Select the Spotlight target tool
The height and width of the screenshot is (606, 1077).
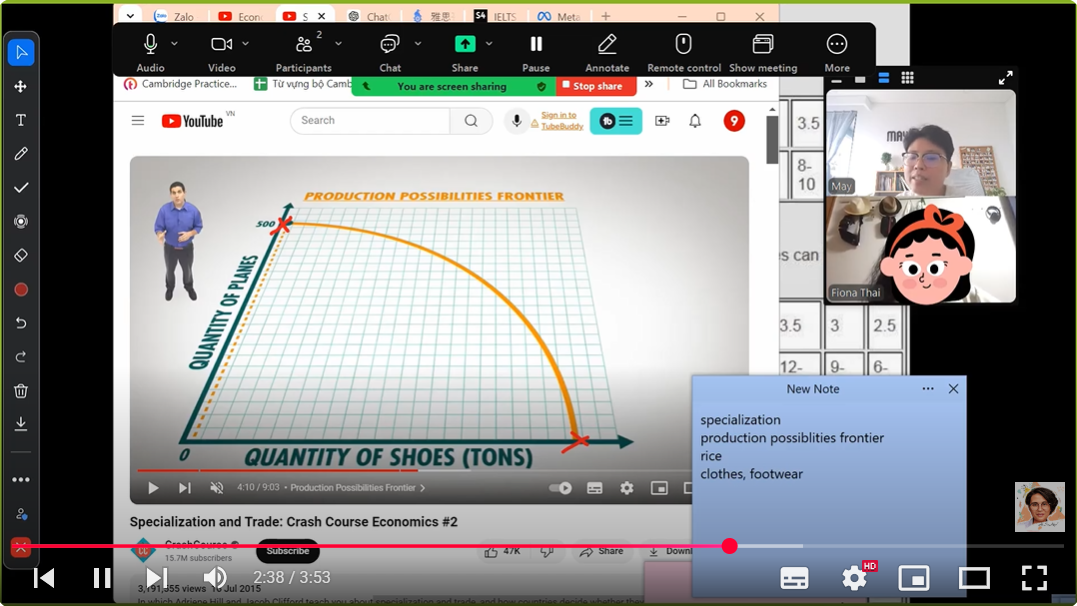click(21, 221)
